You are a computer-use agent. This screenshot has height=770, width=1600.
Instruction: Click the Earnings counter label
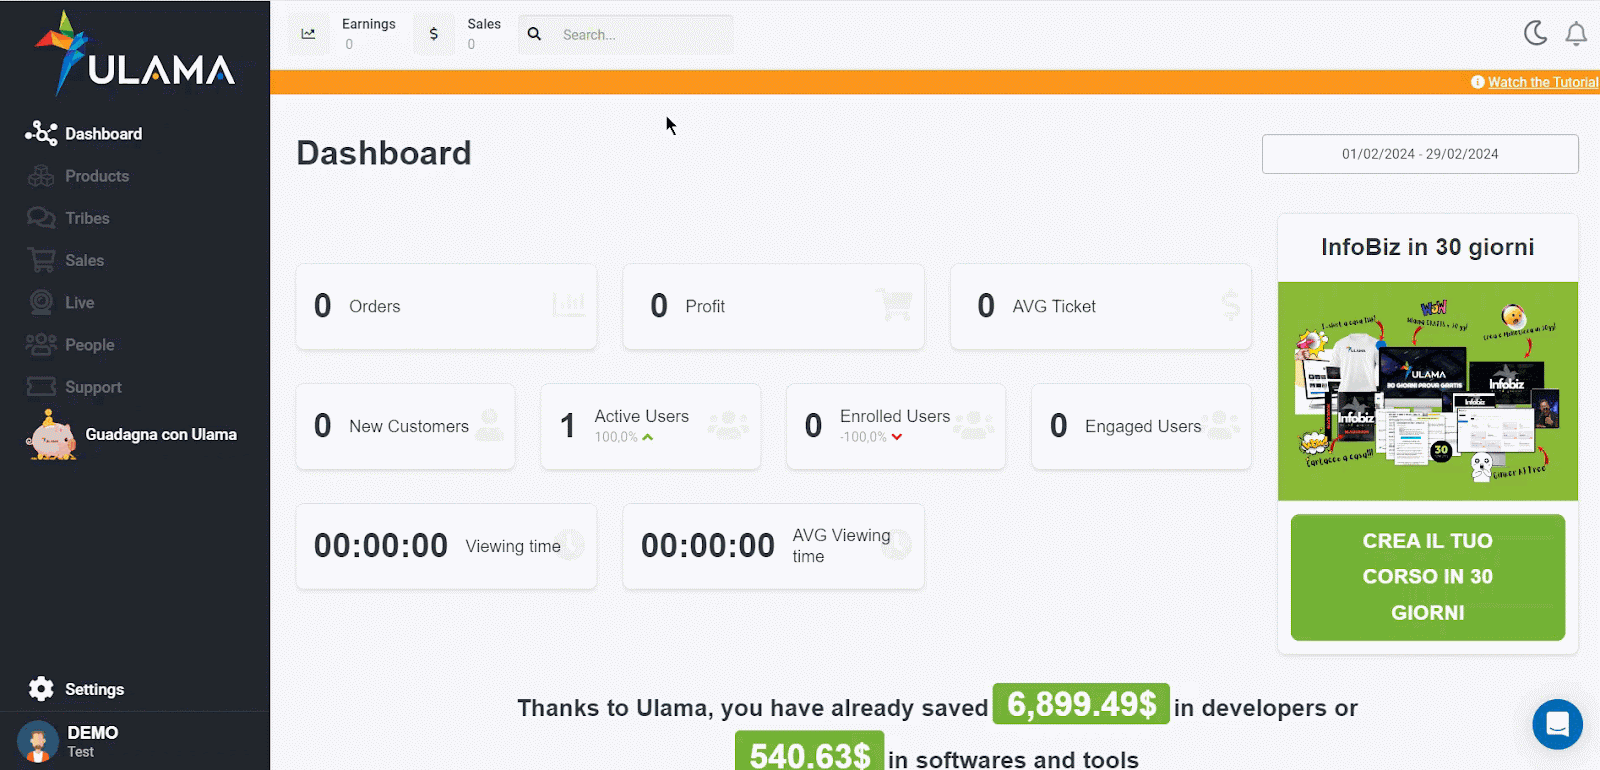tap(369, 24)
